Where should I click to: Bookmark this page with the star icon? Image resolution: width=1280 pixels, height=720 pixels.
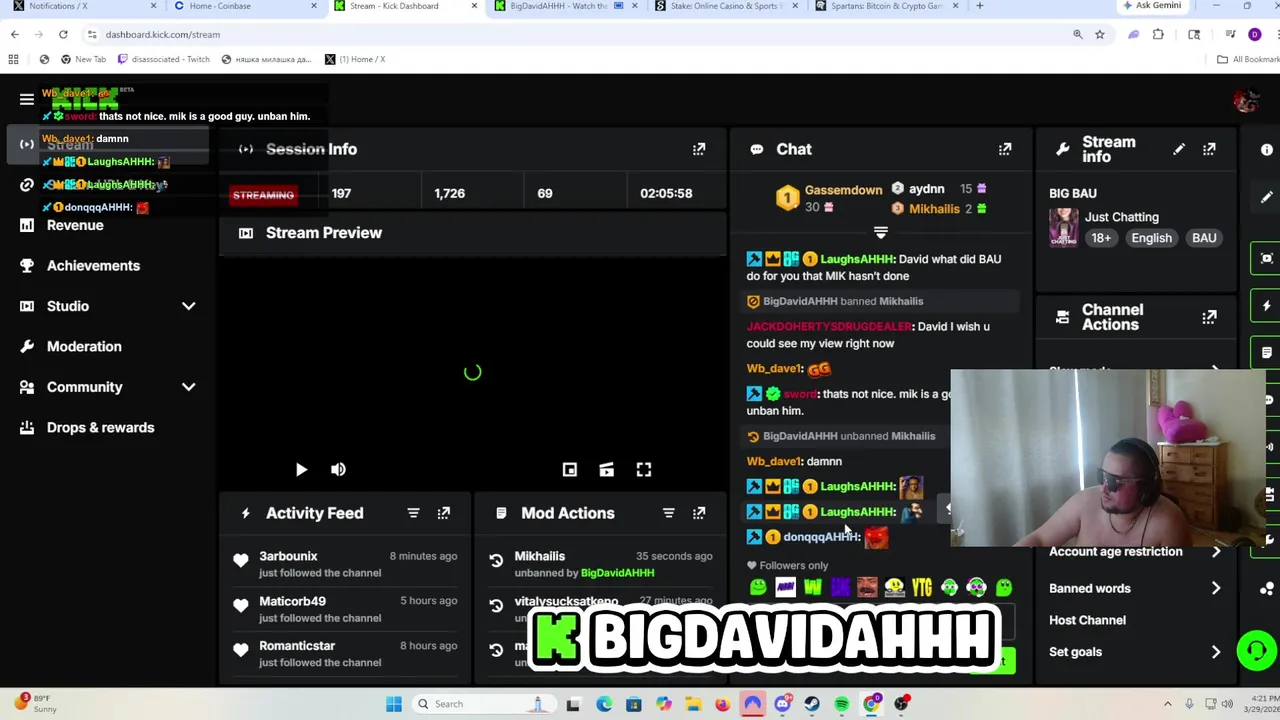(x=1100, y=34)
